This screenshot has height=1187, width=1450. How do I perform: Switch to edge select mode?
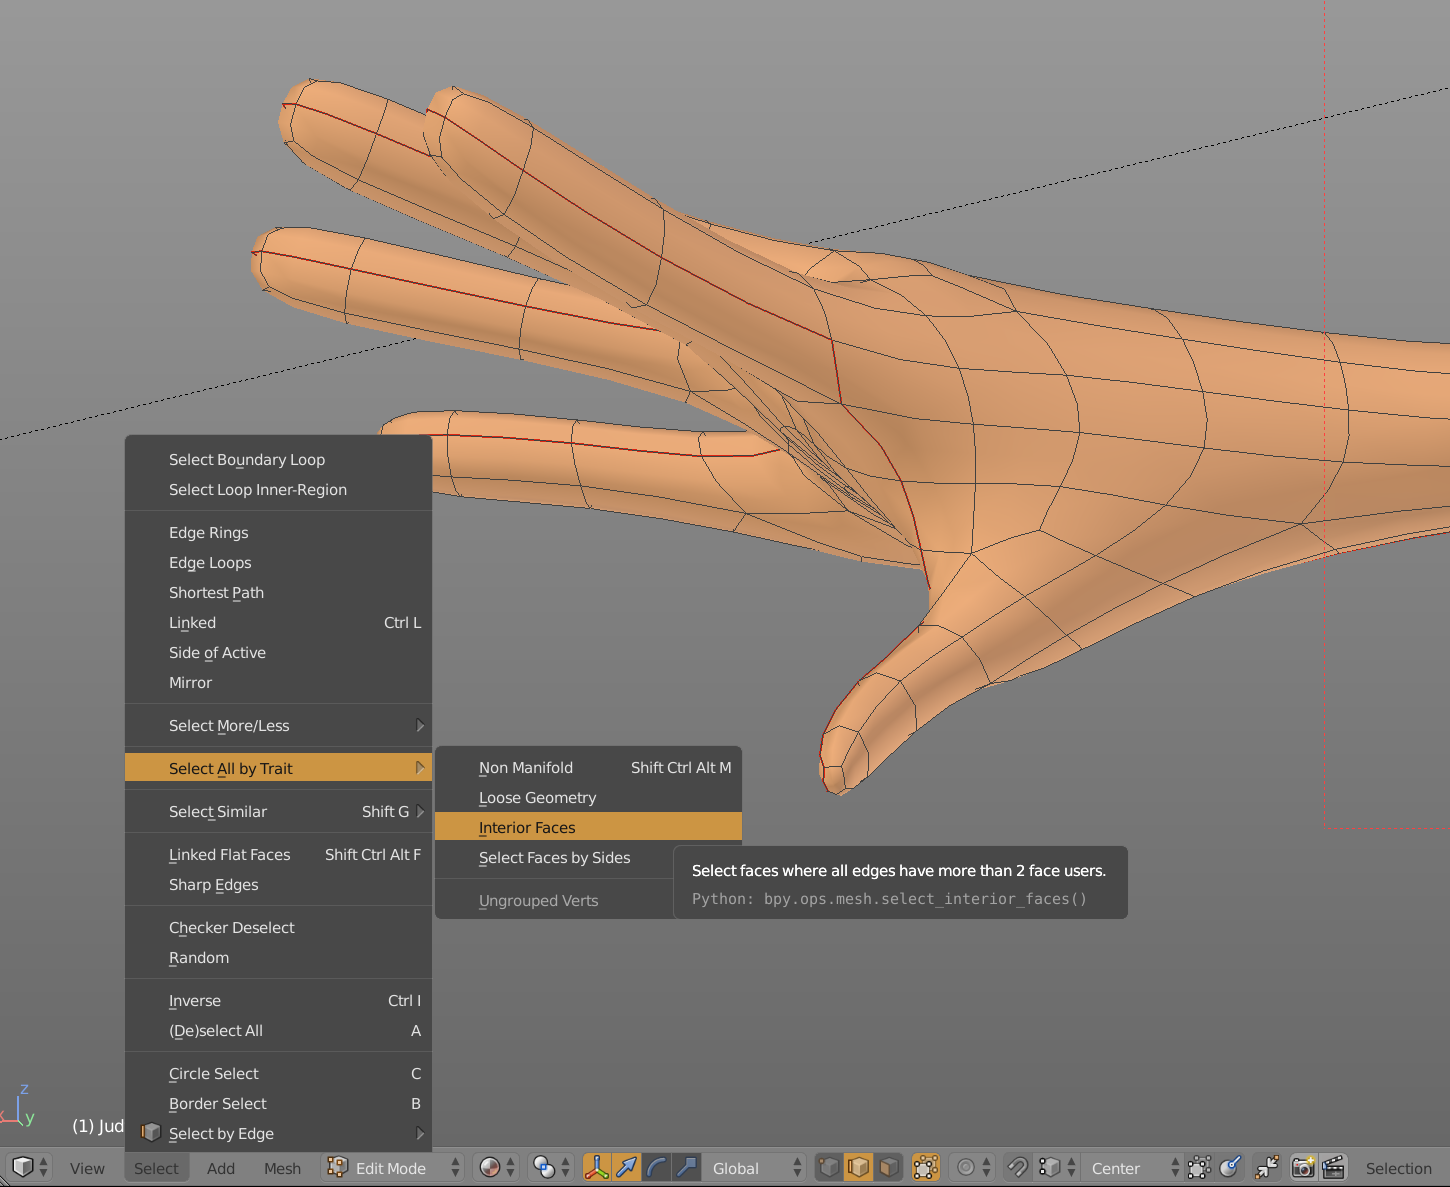[x=858, y=1167]
